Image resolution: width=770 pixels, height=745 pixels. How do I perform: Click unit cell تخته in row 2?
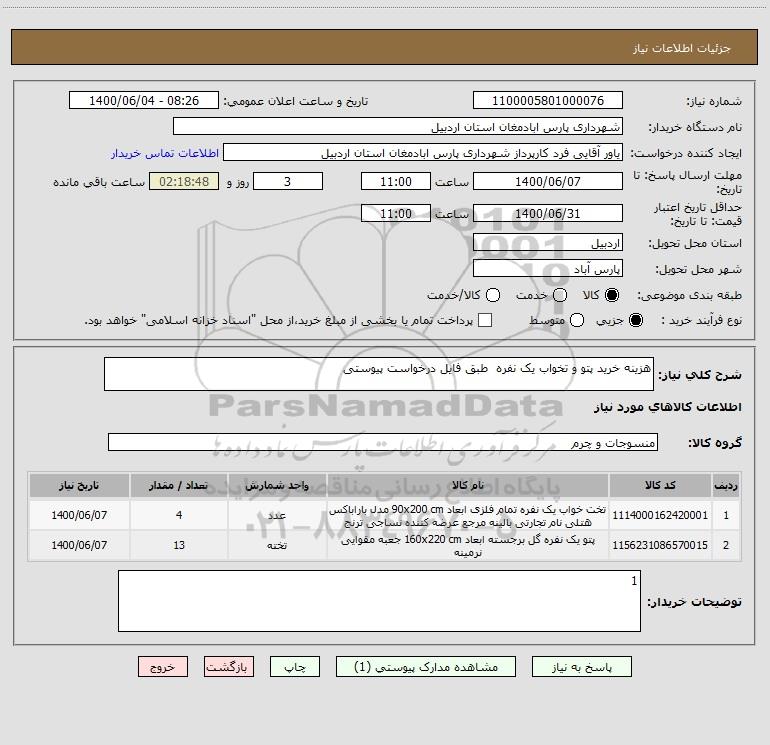coord(277,545)
